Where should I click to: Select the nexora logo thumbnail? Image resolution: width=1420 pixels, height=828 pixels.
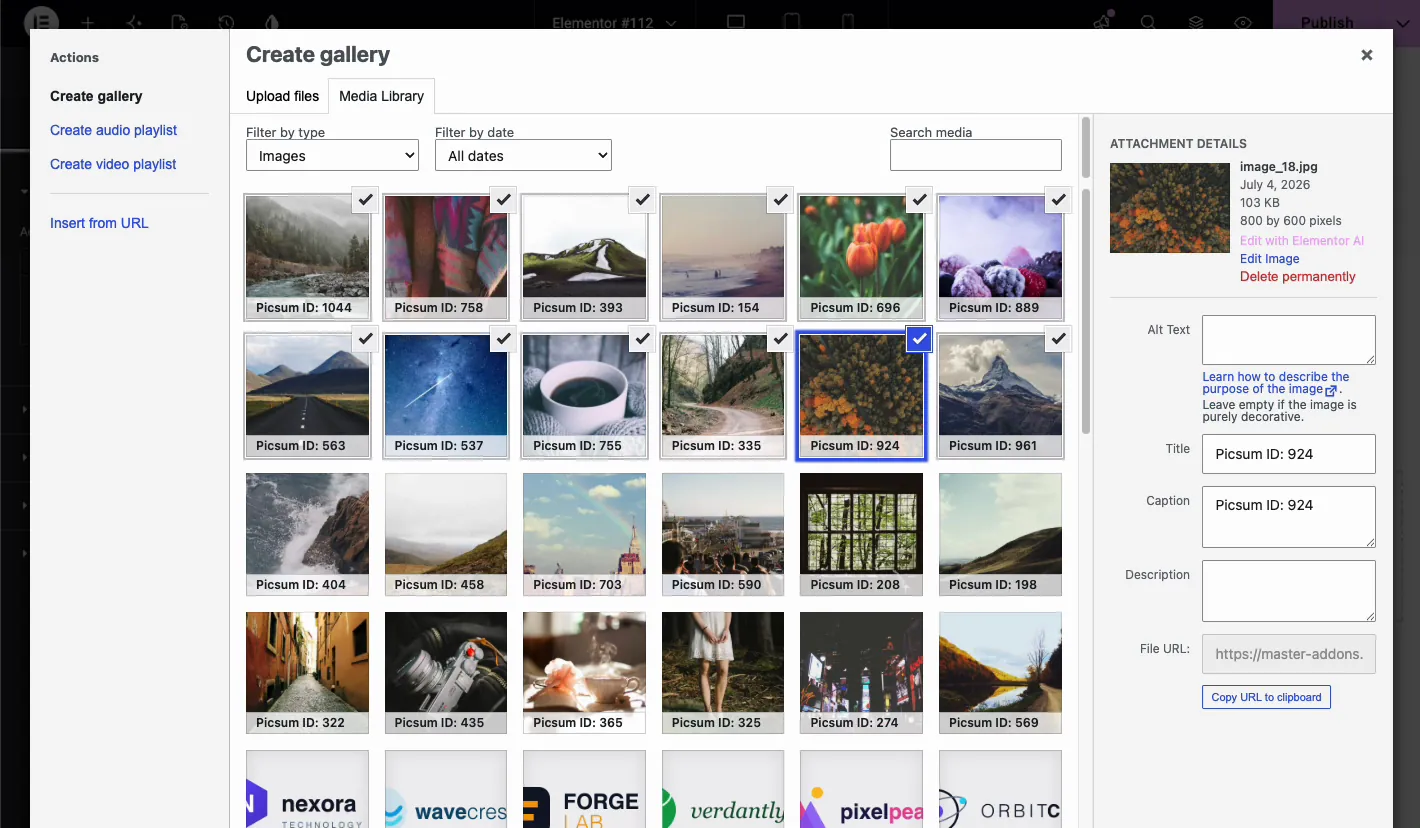[308, 789]
